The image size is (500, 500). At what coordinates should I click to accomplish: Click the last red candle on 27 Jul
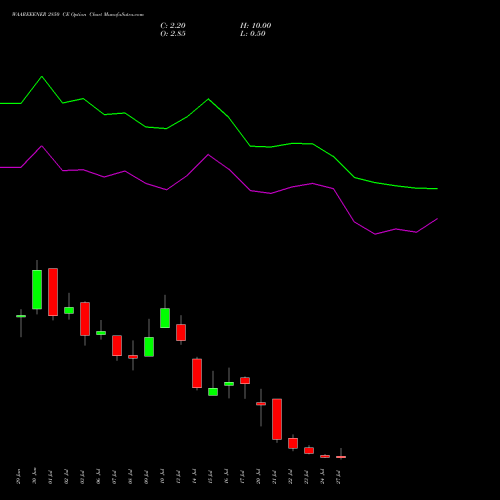pyautogui.click(x=341, y=457)
